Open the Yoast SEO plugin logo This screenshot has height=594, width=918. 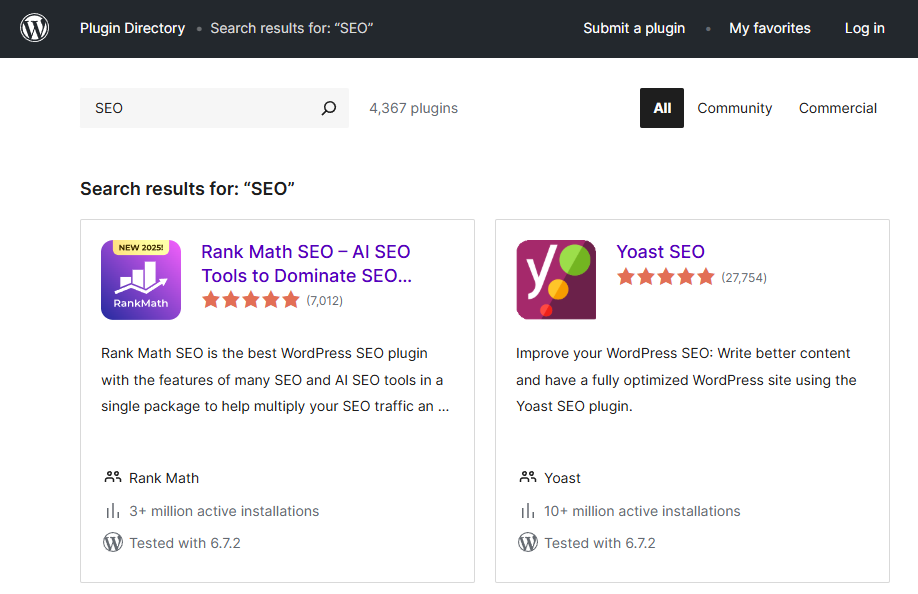pos(556,280)
